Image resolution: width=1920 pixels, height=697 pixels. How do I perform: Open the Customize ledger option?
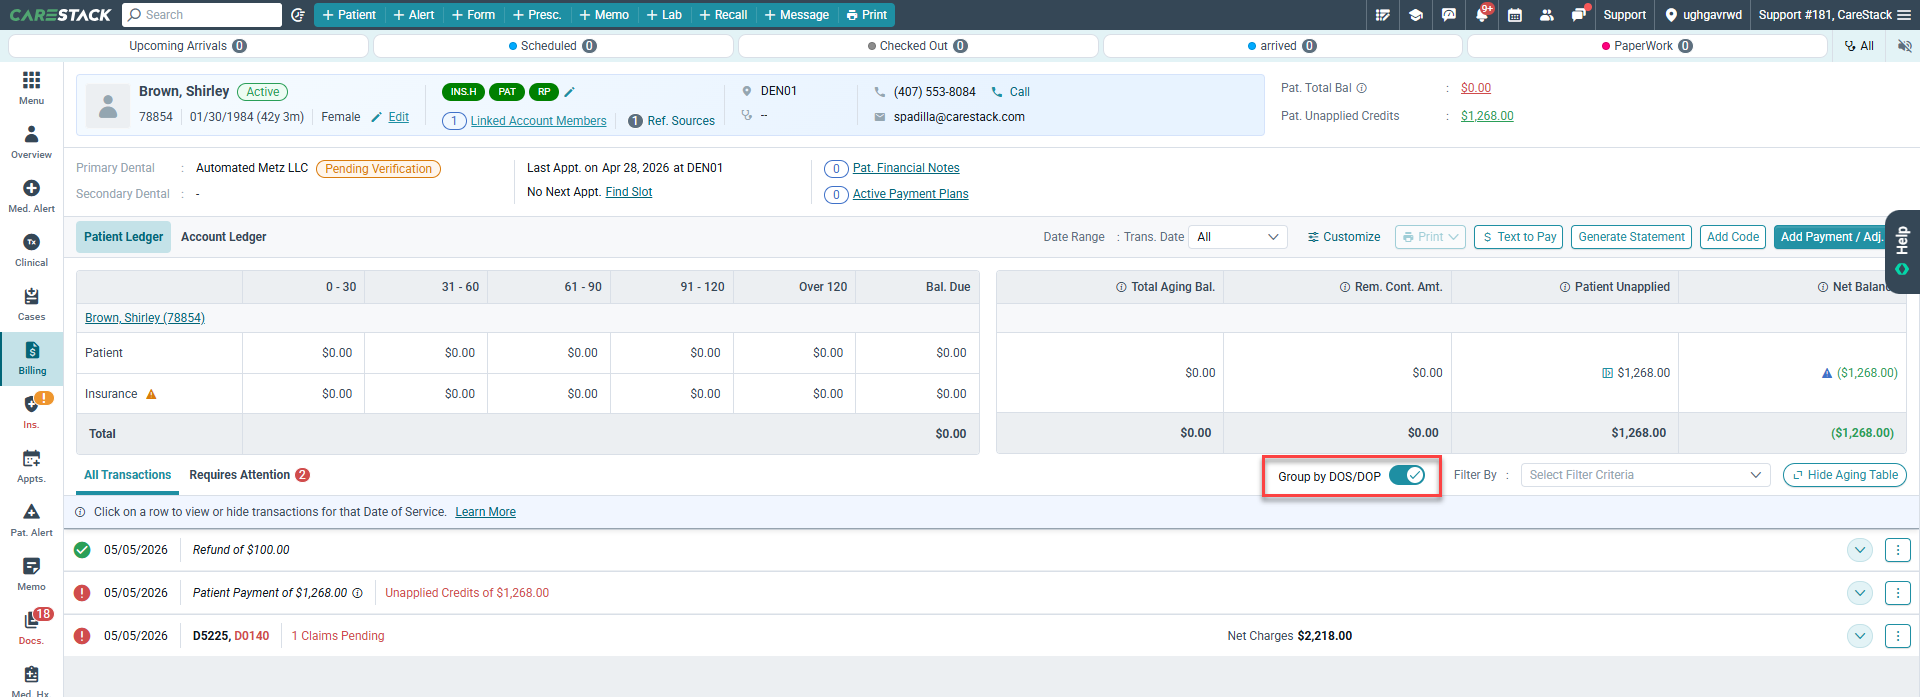click(1343, 237)
